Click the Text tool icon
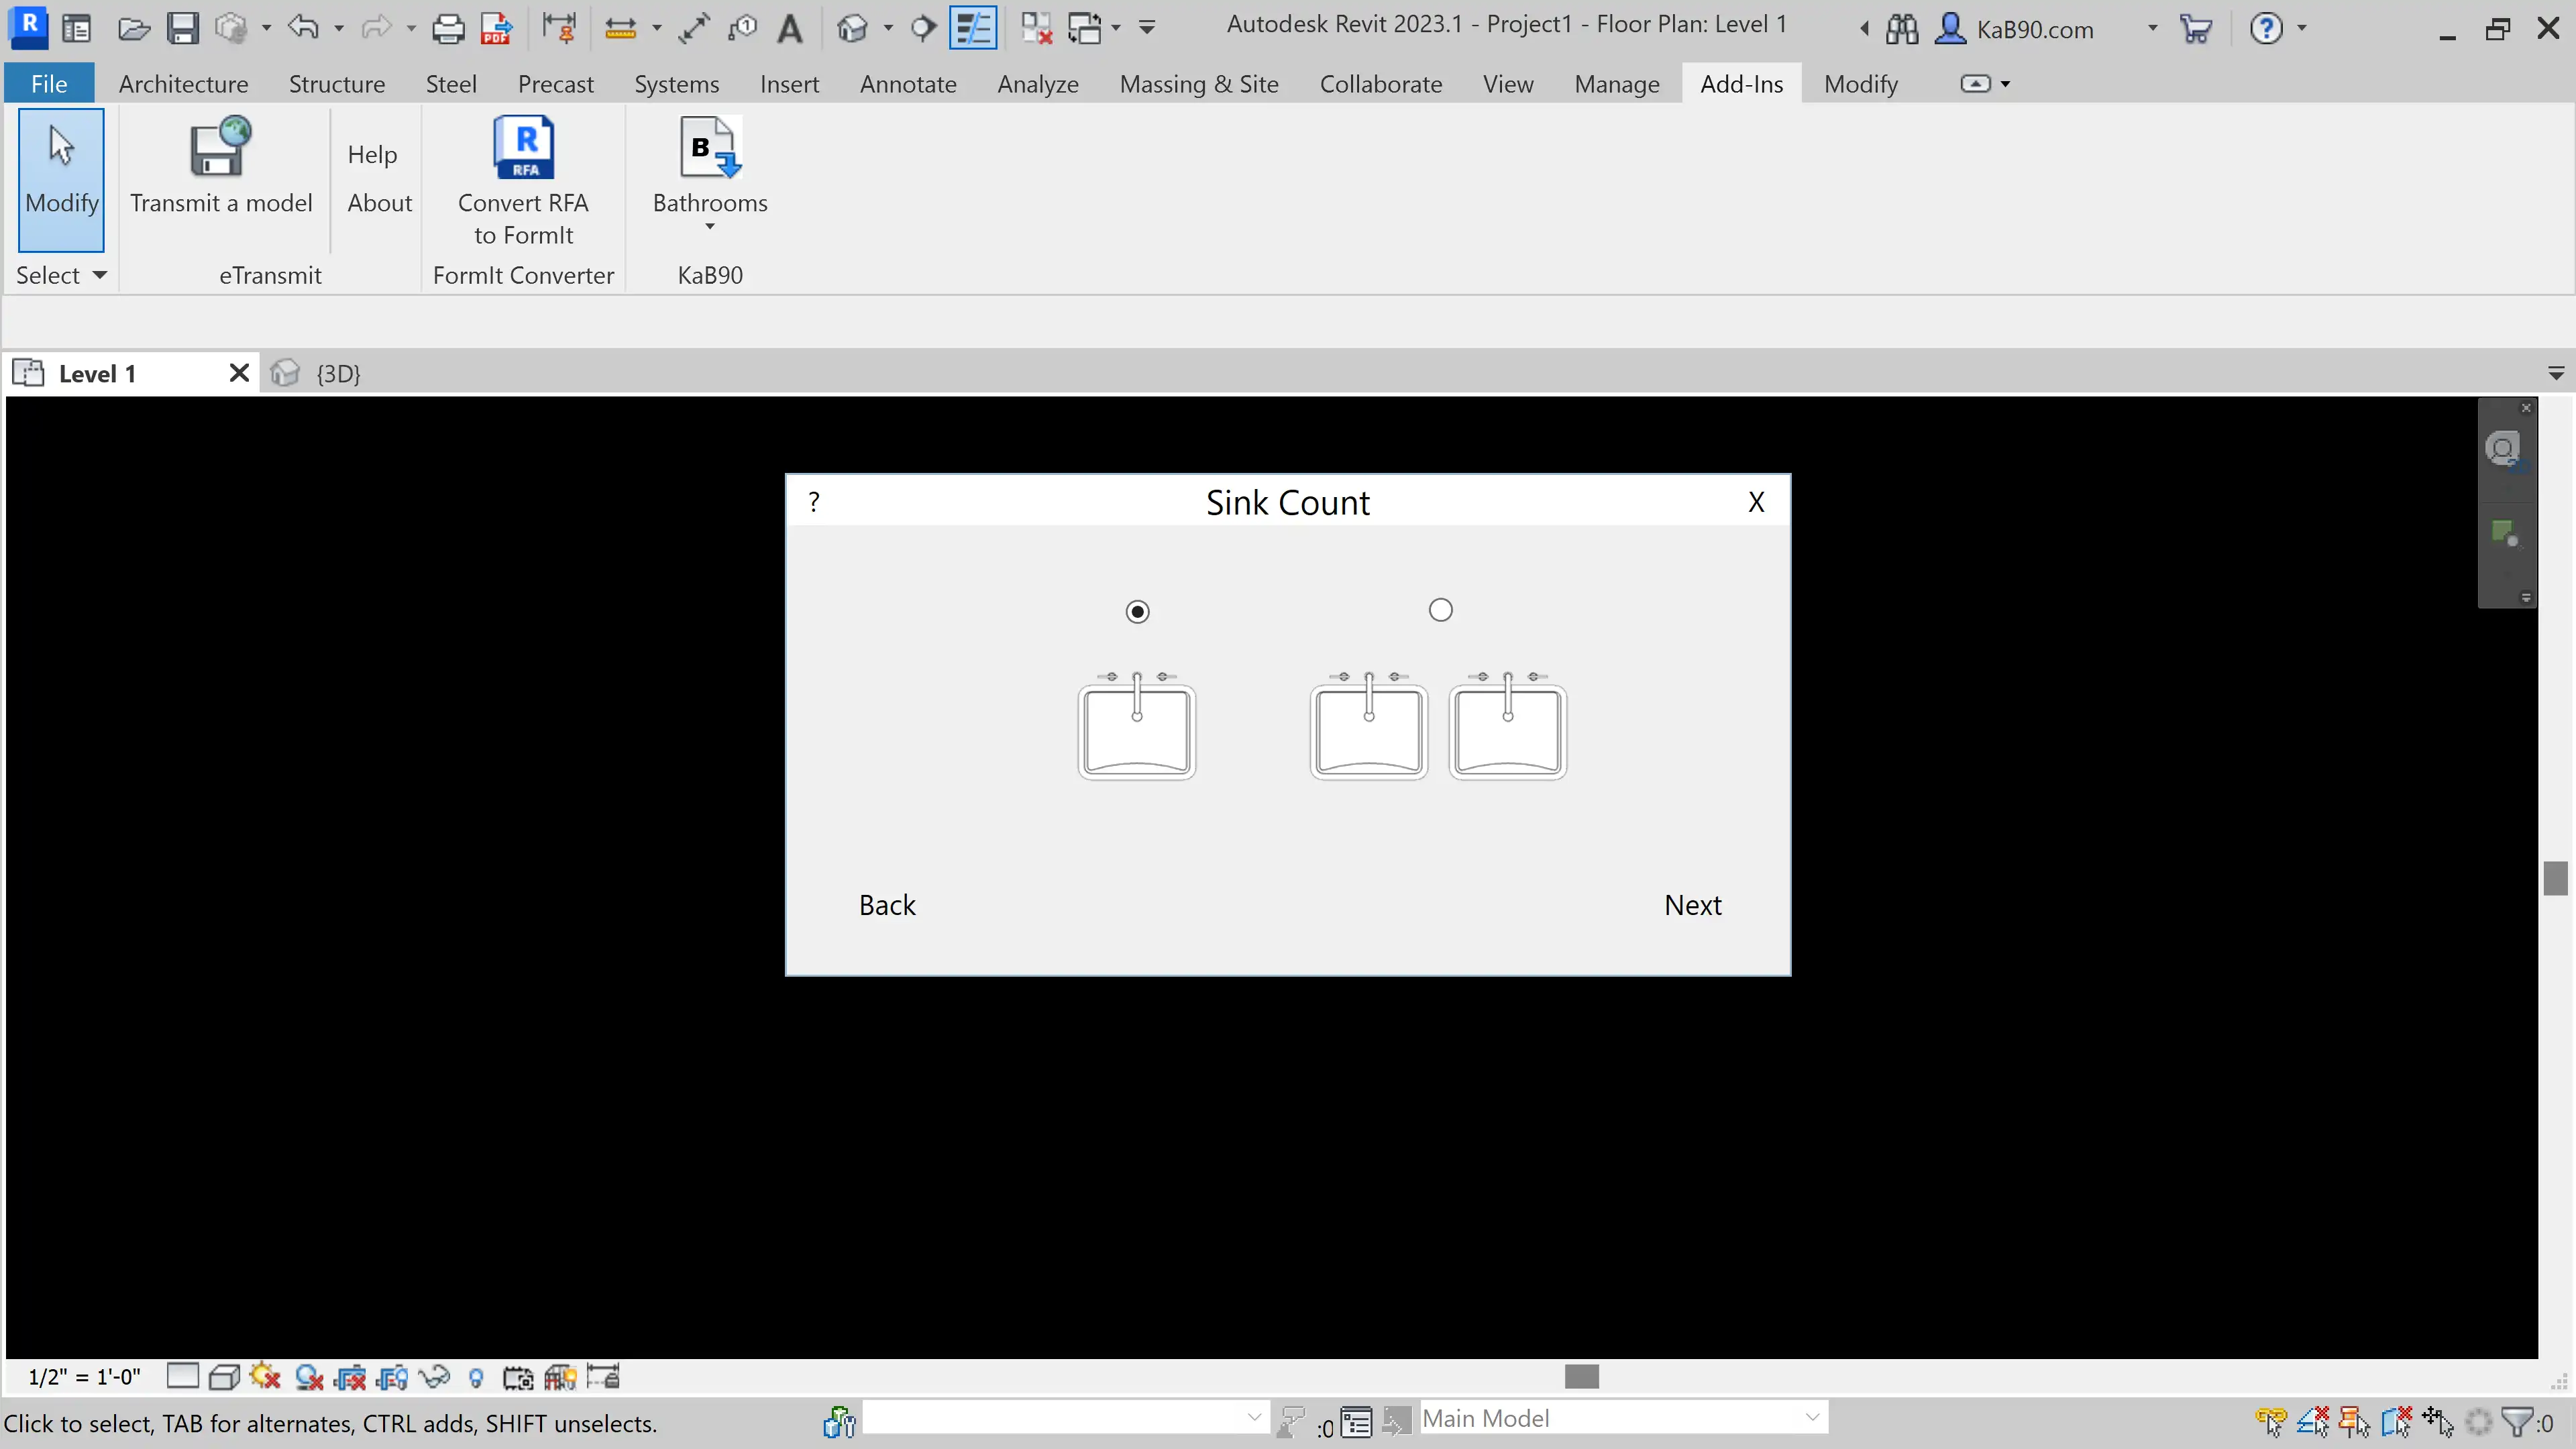 [790, 28]
